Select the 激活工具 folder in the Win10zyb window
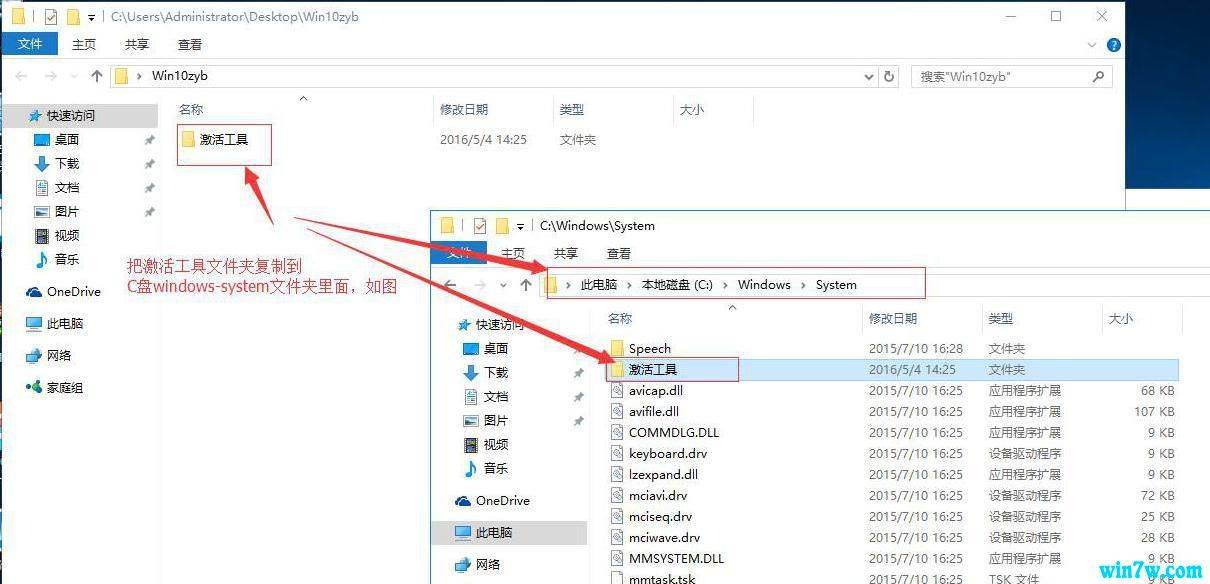 (223, 140)
